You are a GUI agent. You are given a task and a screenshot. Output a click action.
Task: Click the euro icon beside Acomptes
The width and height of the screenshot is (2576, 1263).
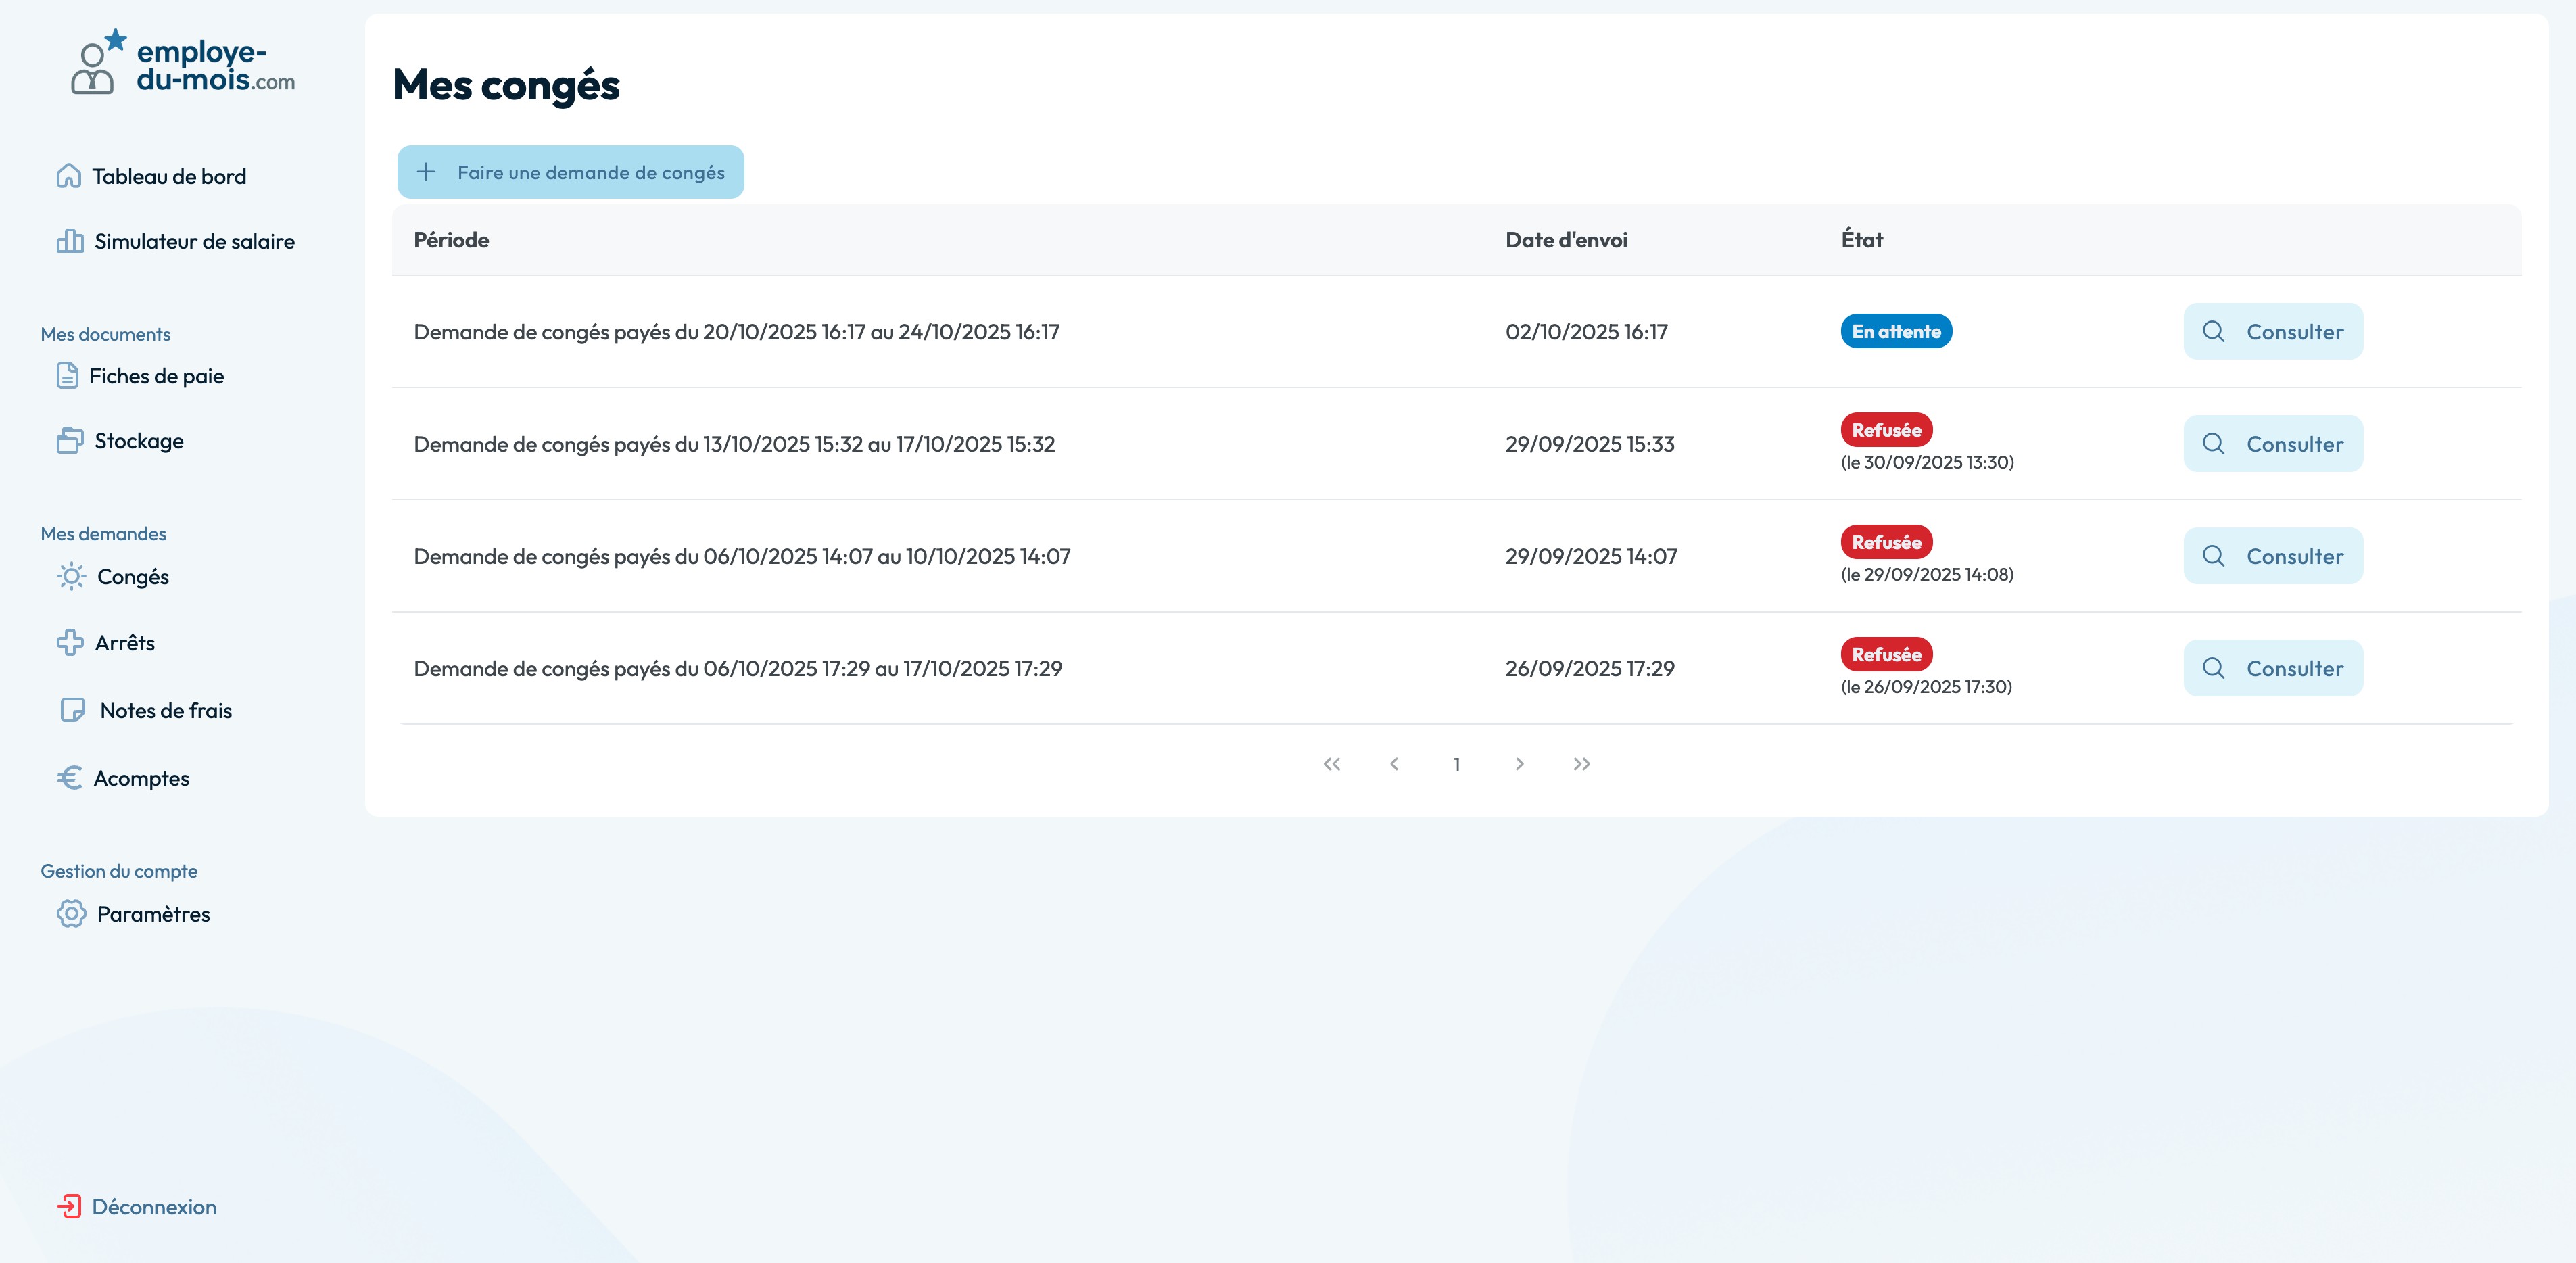(x=70, y=778)
